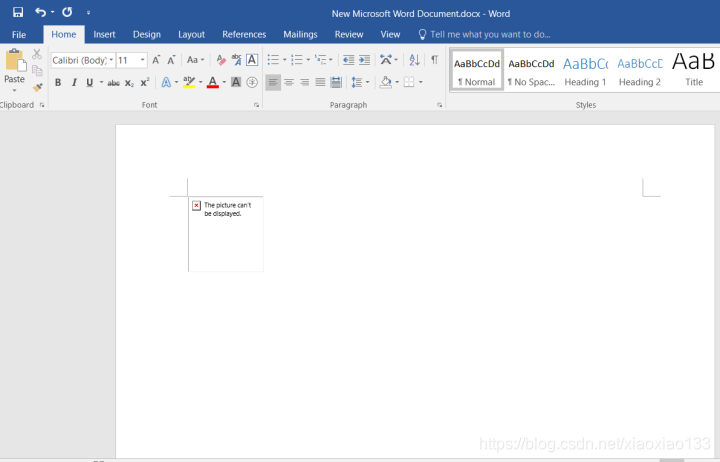
Task: Decrease paragraph indent
Action: pos(349,60)
